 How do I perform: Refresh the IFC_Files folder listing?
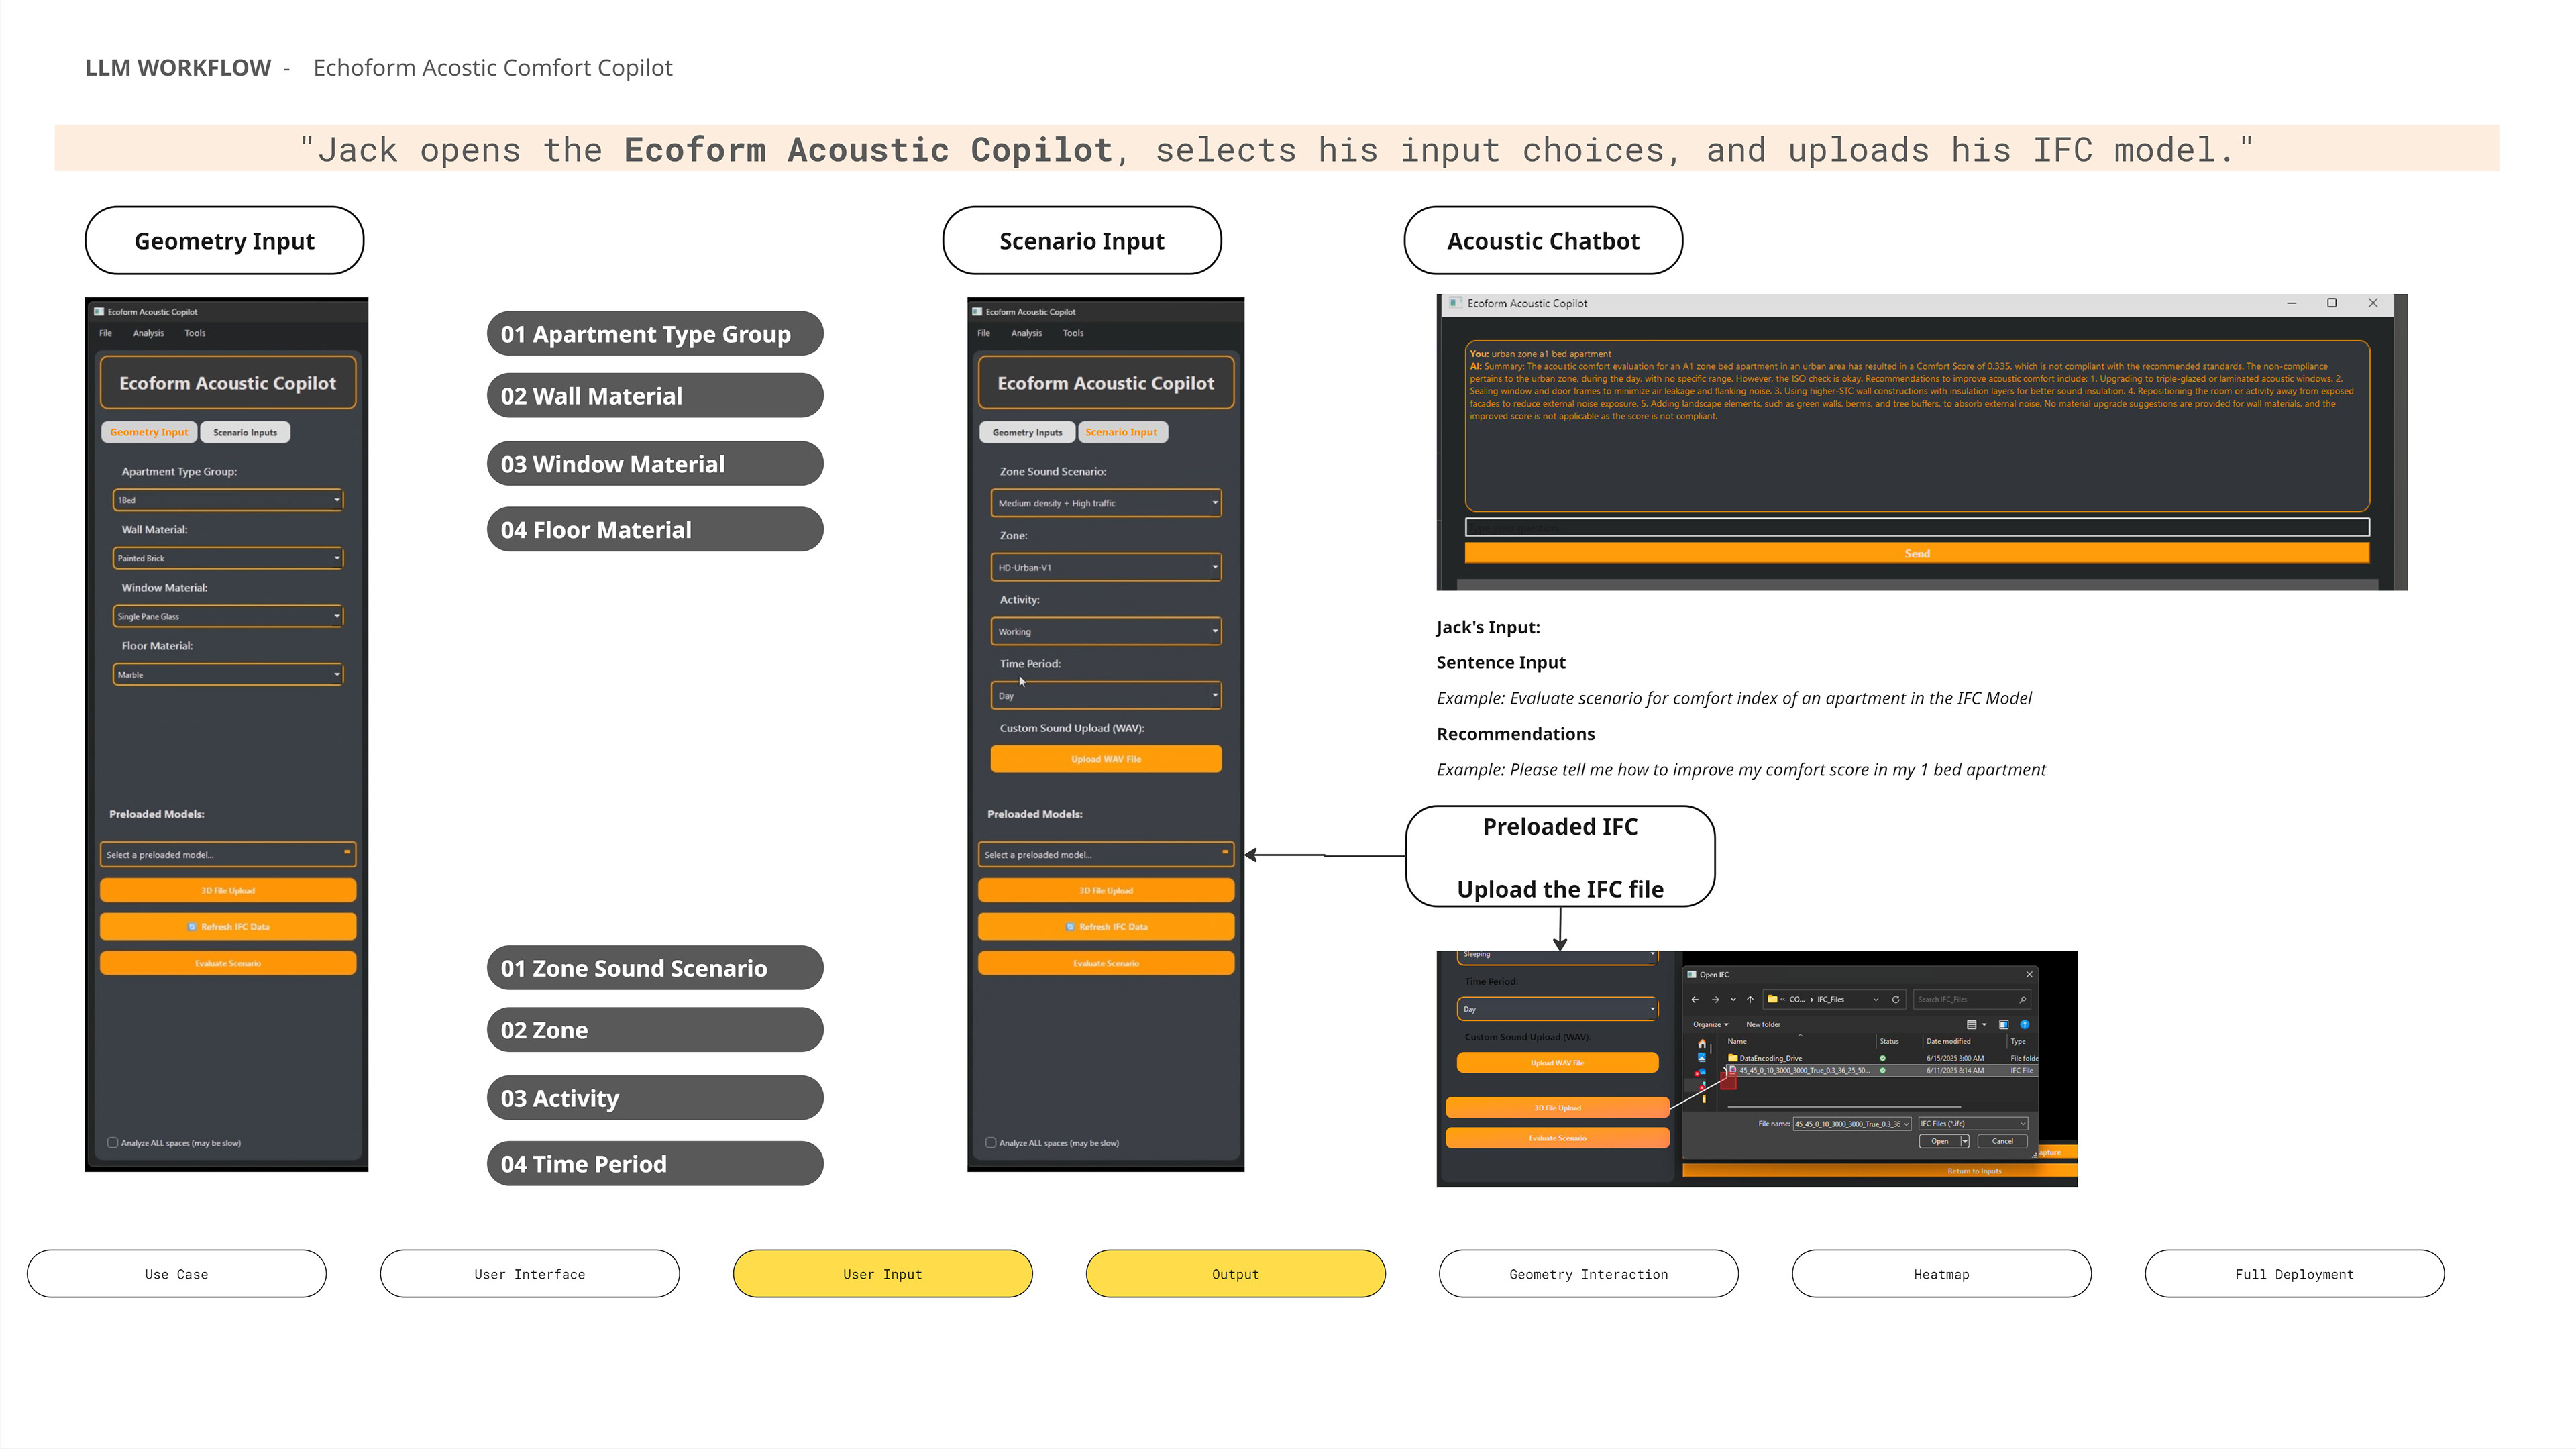click(1896, 999)
